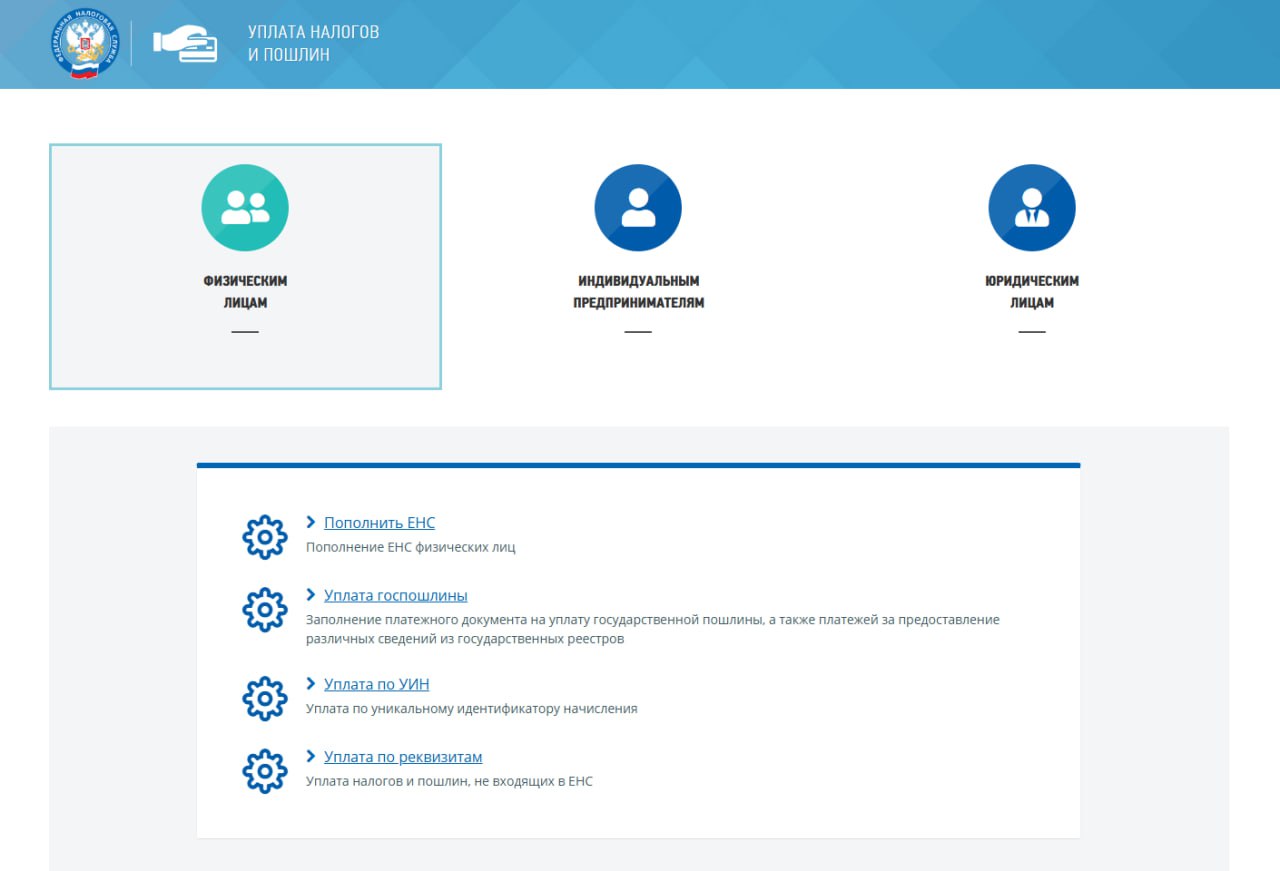Click chevron arrow before Уплата по УИН
This screenshot has width=1280, height=871.
point(311,685)
